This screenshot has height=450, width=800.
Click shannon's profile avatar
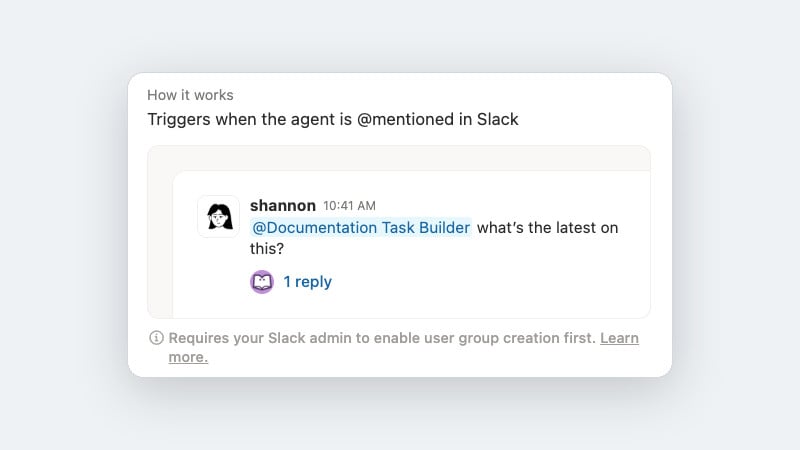coord(218,216)
